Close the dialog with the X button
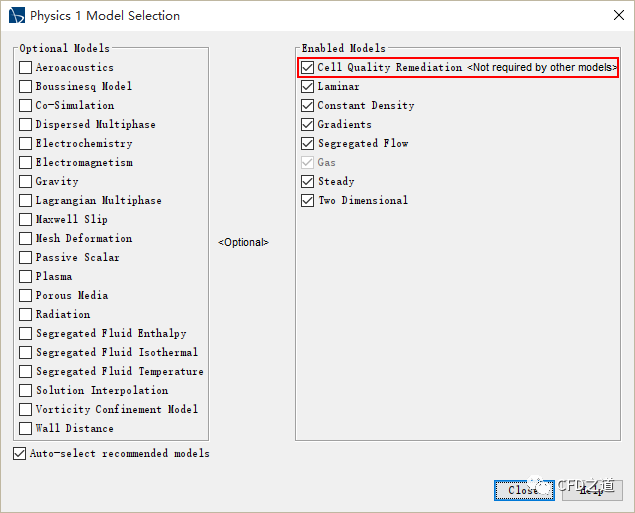This screenshot has height=513, width=635. tap(615, 16)
